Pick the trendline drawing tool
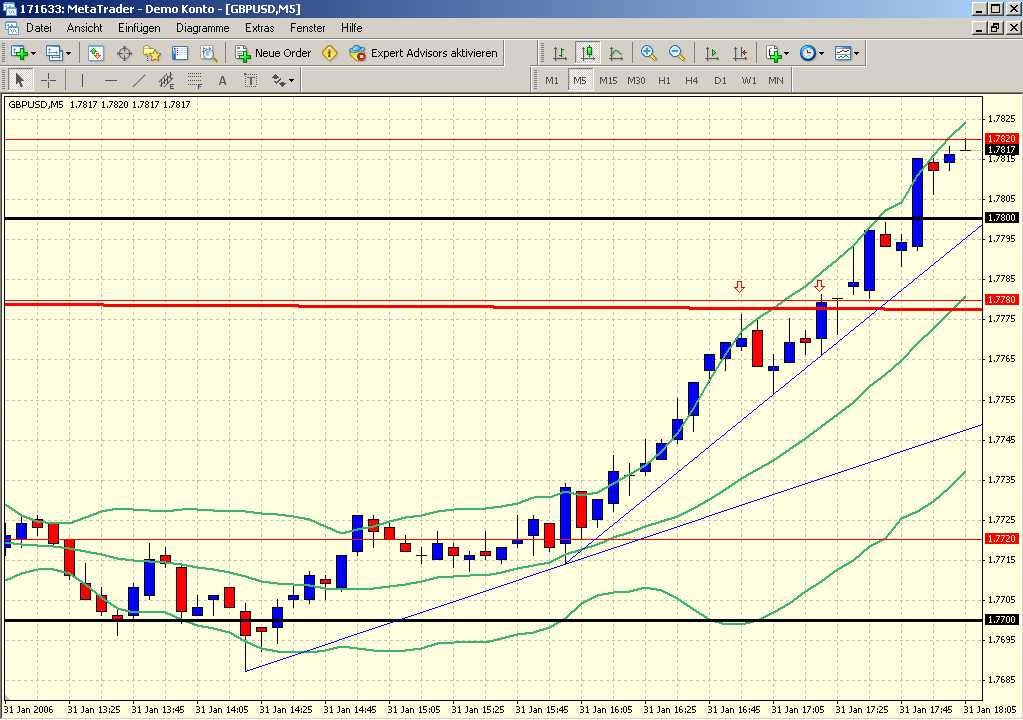Image resolution: width=1023 pixels, height=720 pixels. 139,80
